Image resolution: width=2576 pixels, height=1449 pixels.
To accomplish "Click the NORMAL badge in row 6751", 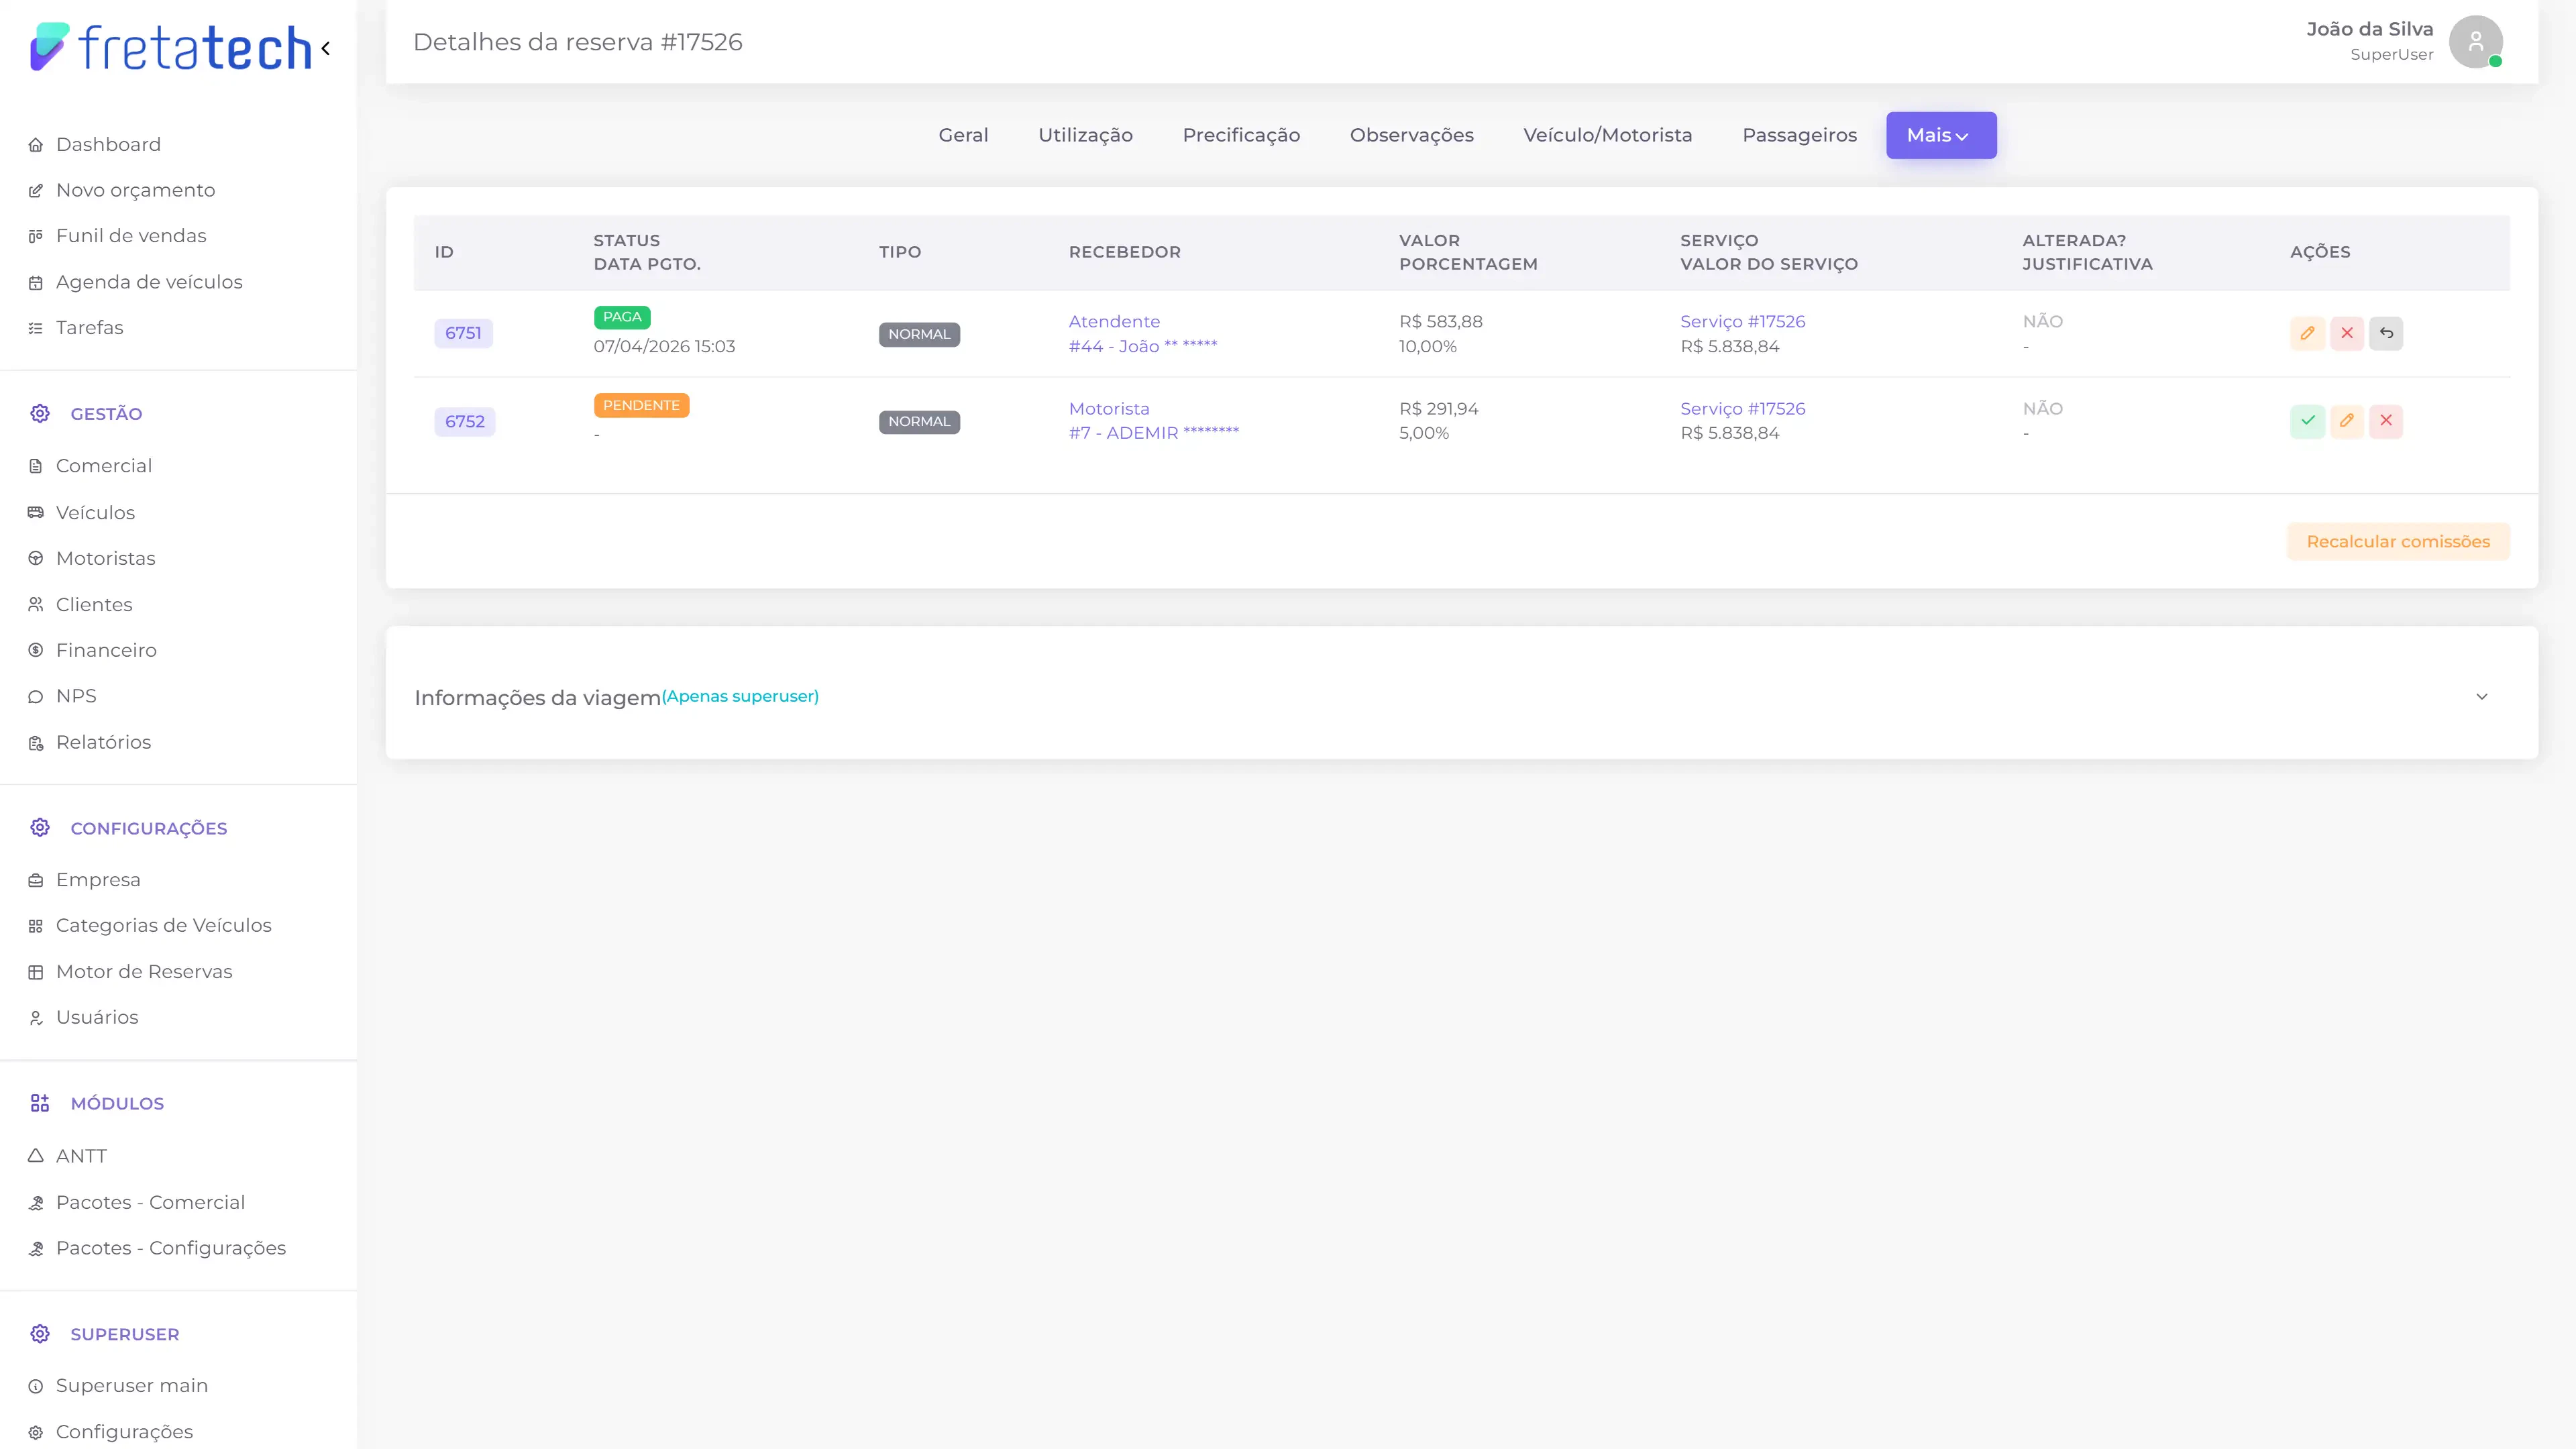I will point(919,334).
